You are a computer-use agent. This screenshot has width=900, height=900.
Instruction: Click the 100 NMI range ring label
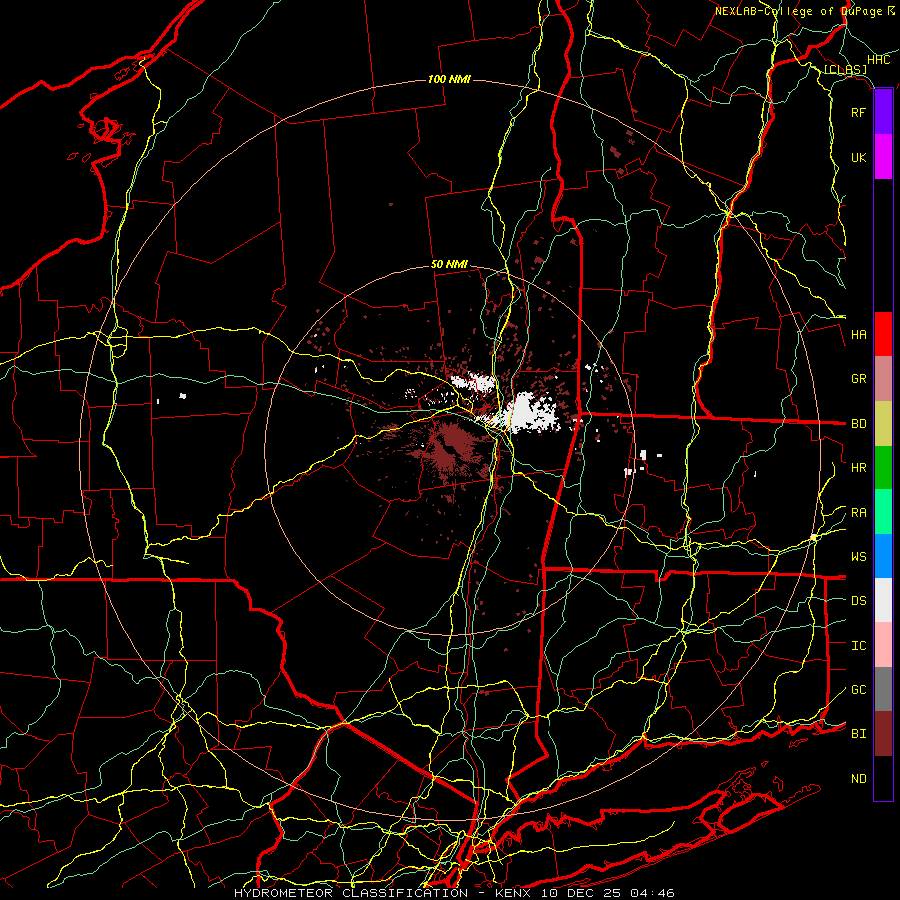tap(449, 79)
